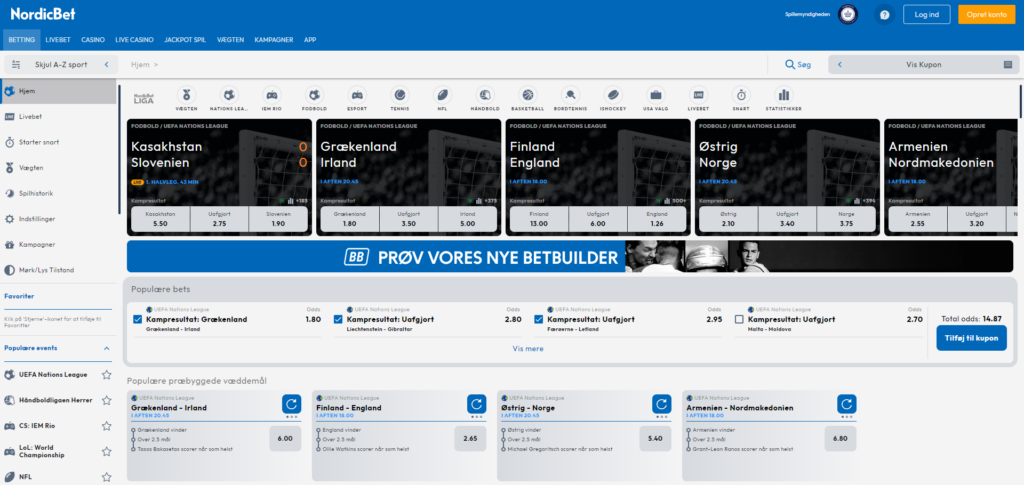Check the Malta - Moldova Uafgjort bet
Screen dimensions: 1024x485
pos(739,320)
